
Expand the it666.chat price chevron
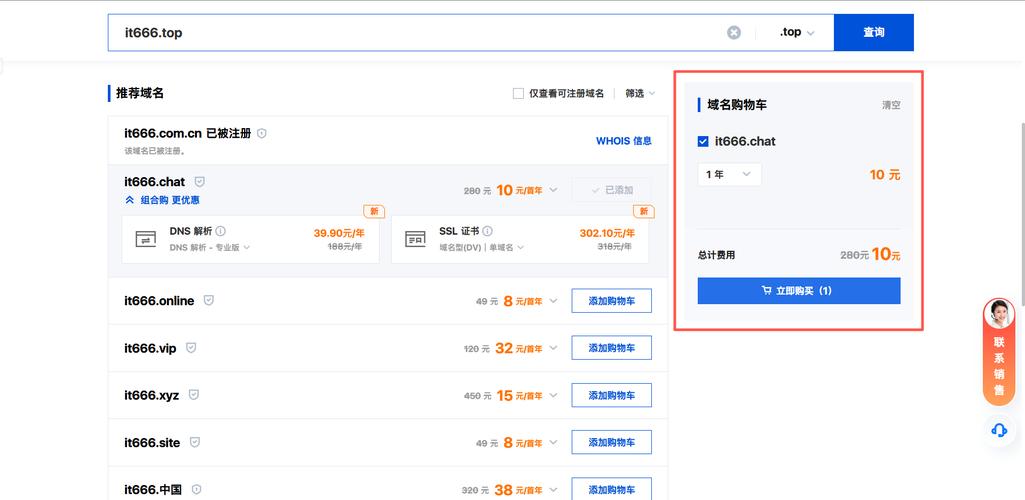coord(553,190)
